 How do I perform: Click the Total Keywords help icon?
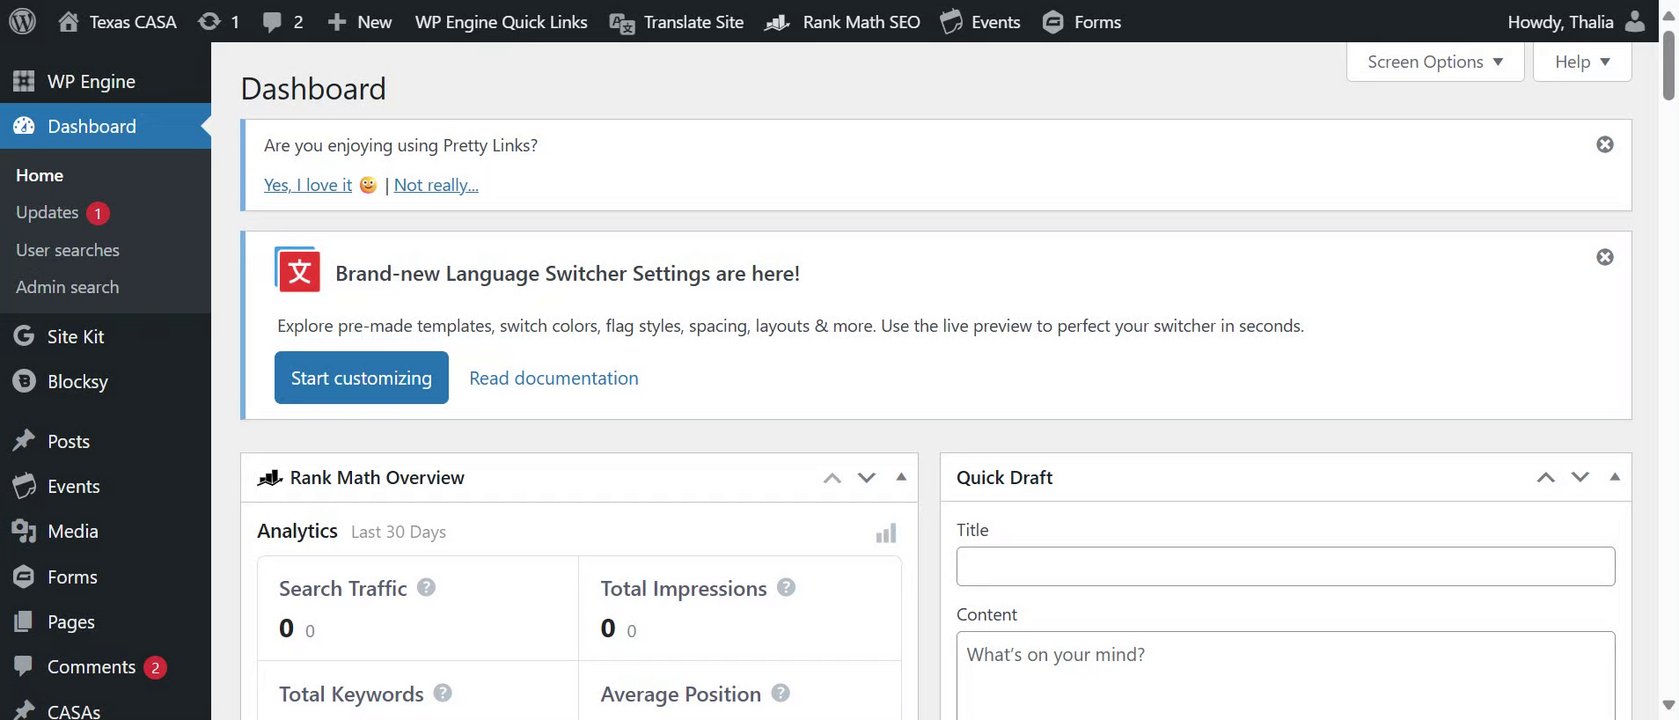click(x=443, y=693)
